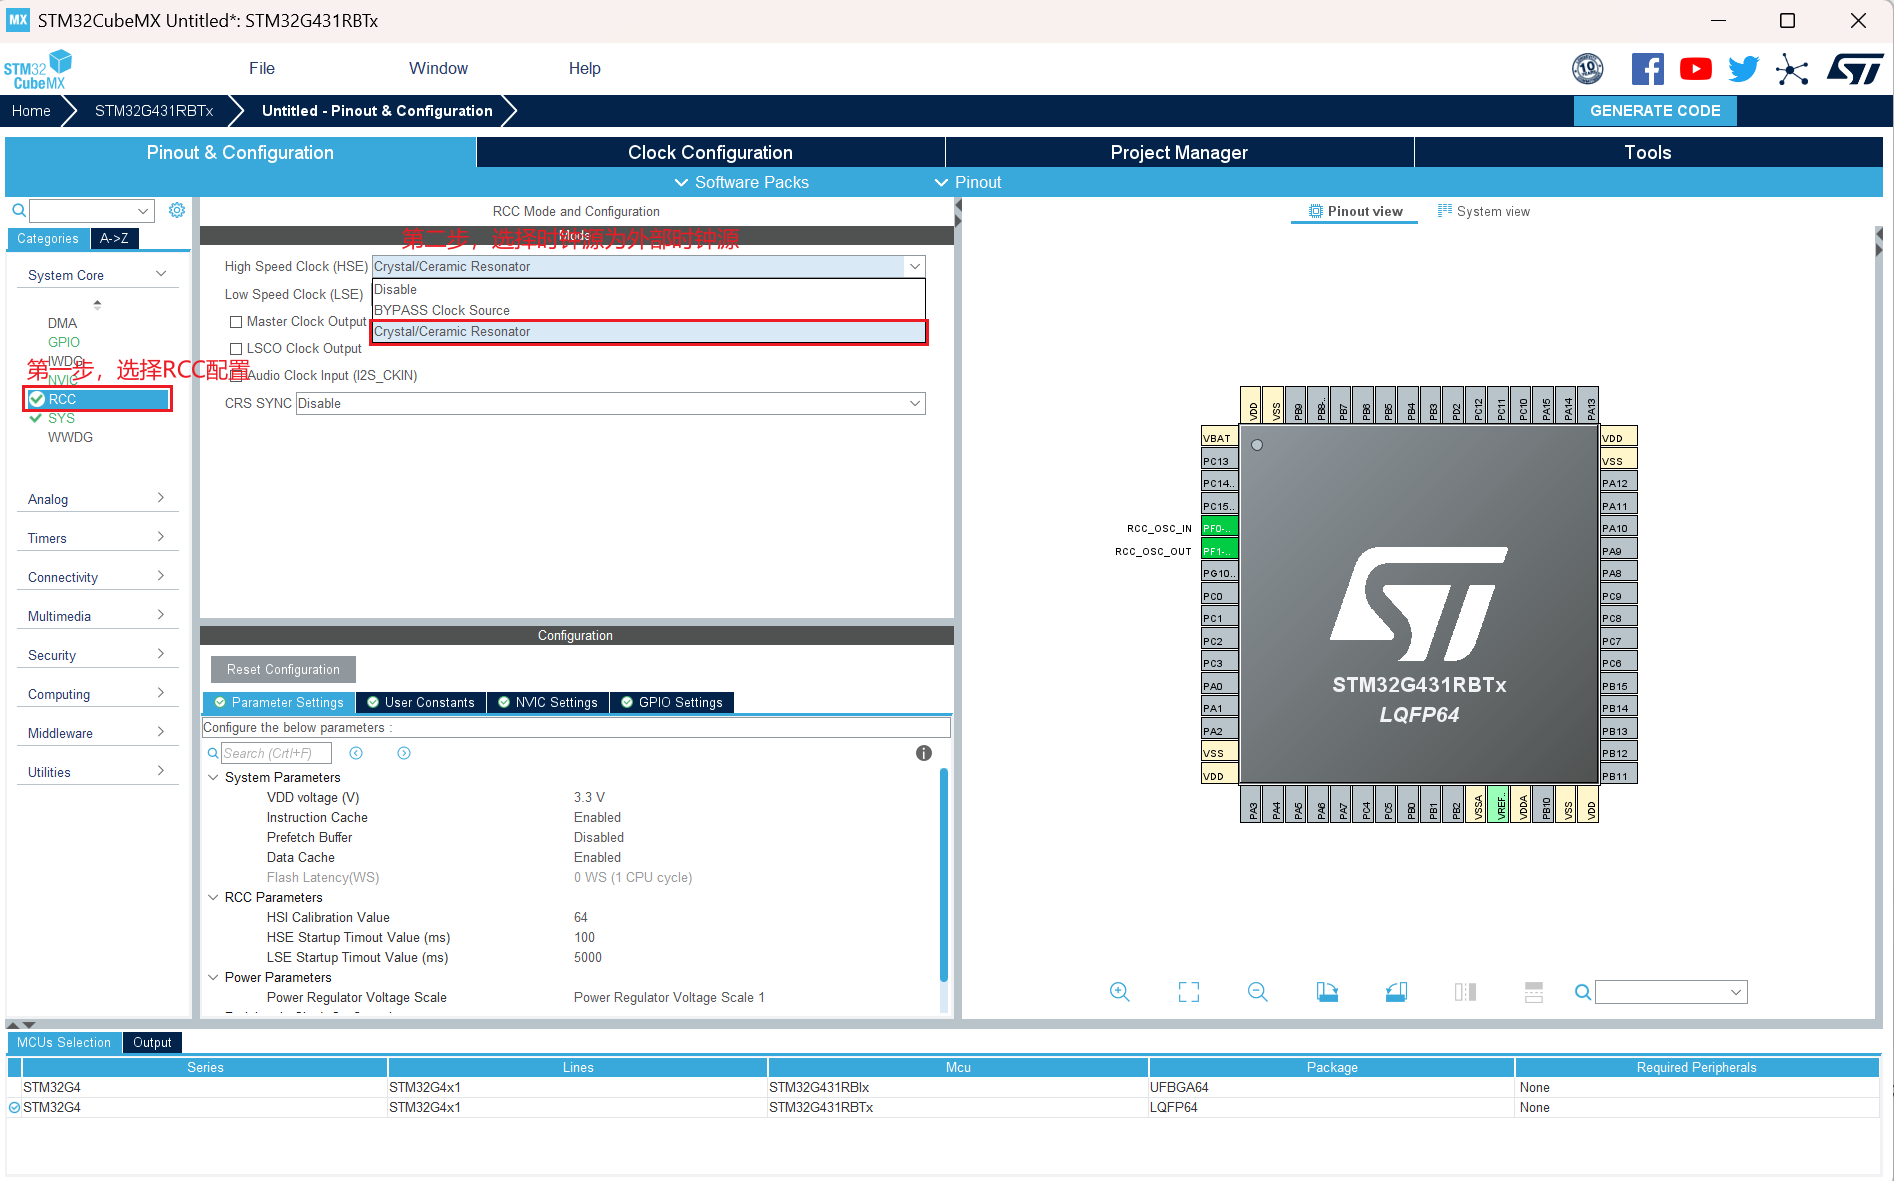This screenshot has width=1894, height=1181.
Task: Choose BYPASS Clock Source option
Action: pos(648,310)
